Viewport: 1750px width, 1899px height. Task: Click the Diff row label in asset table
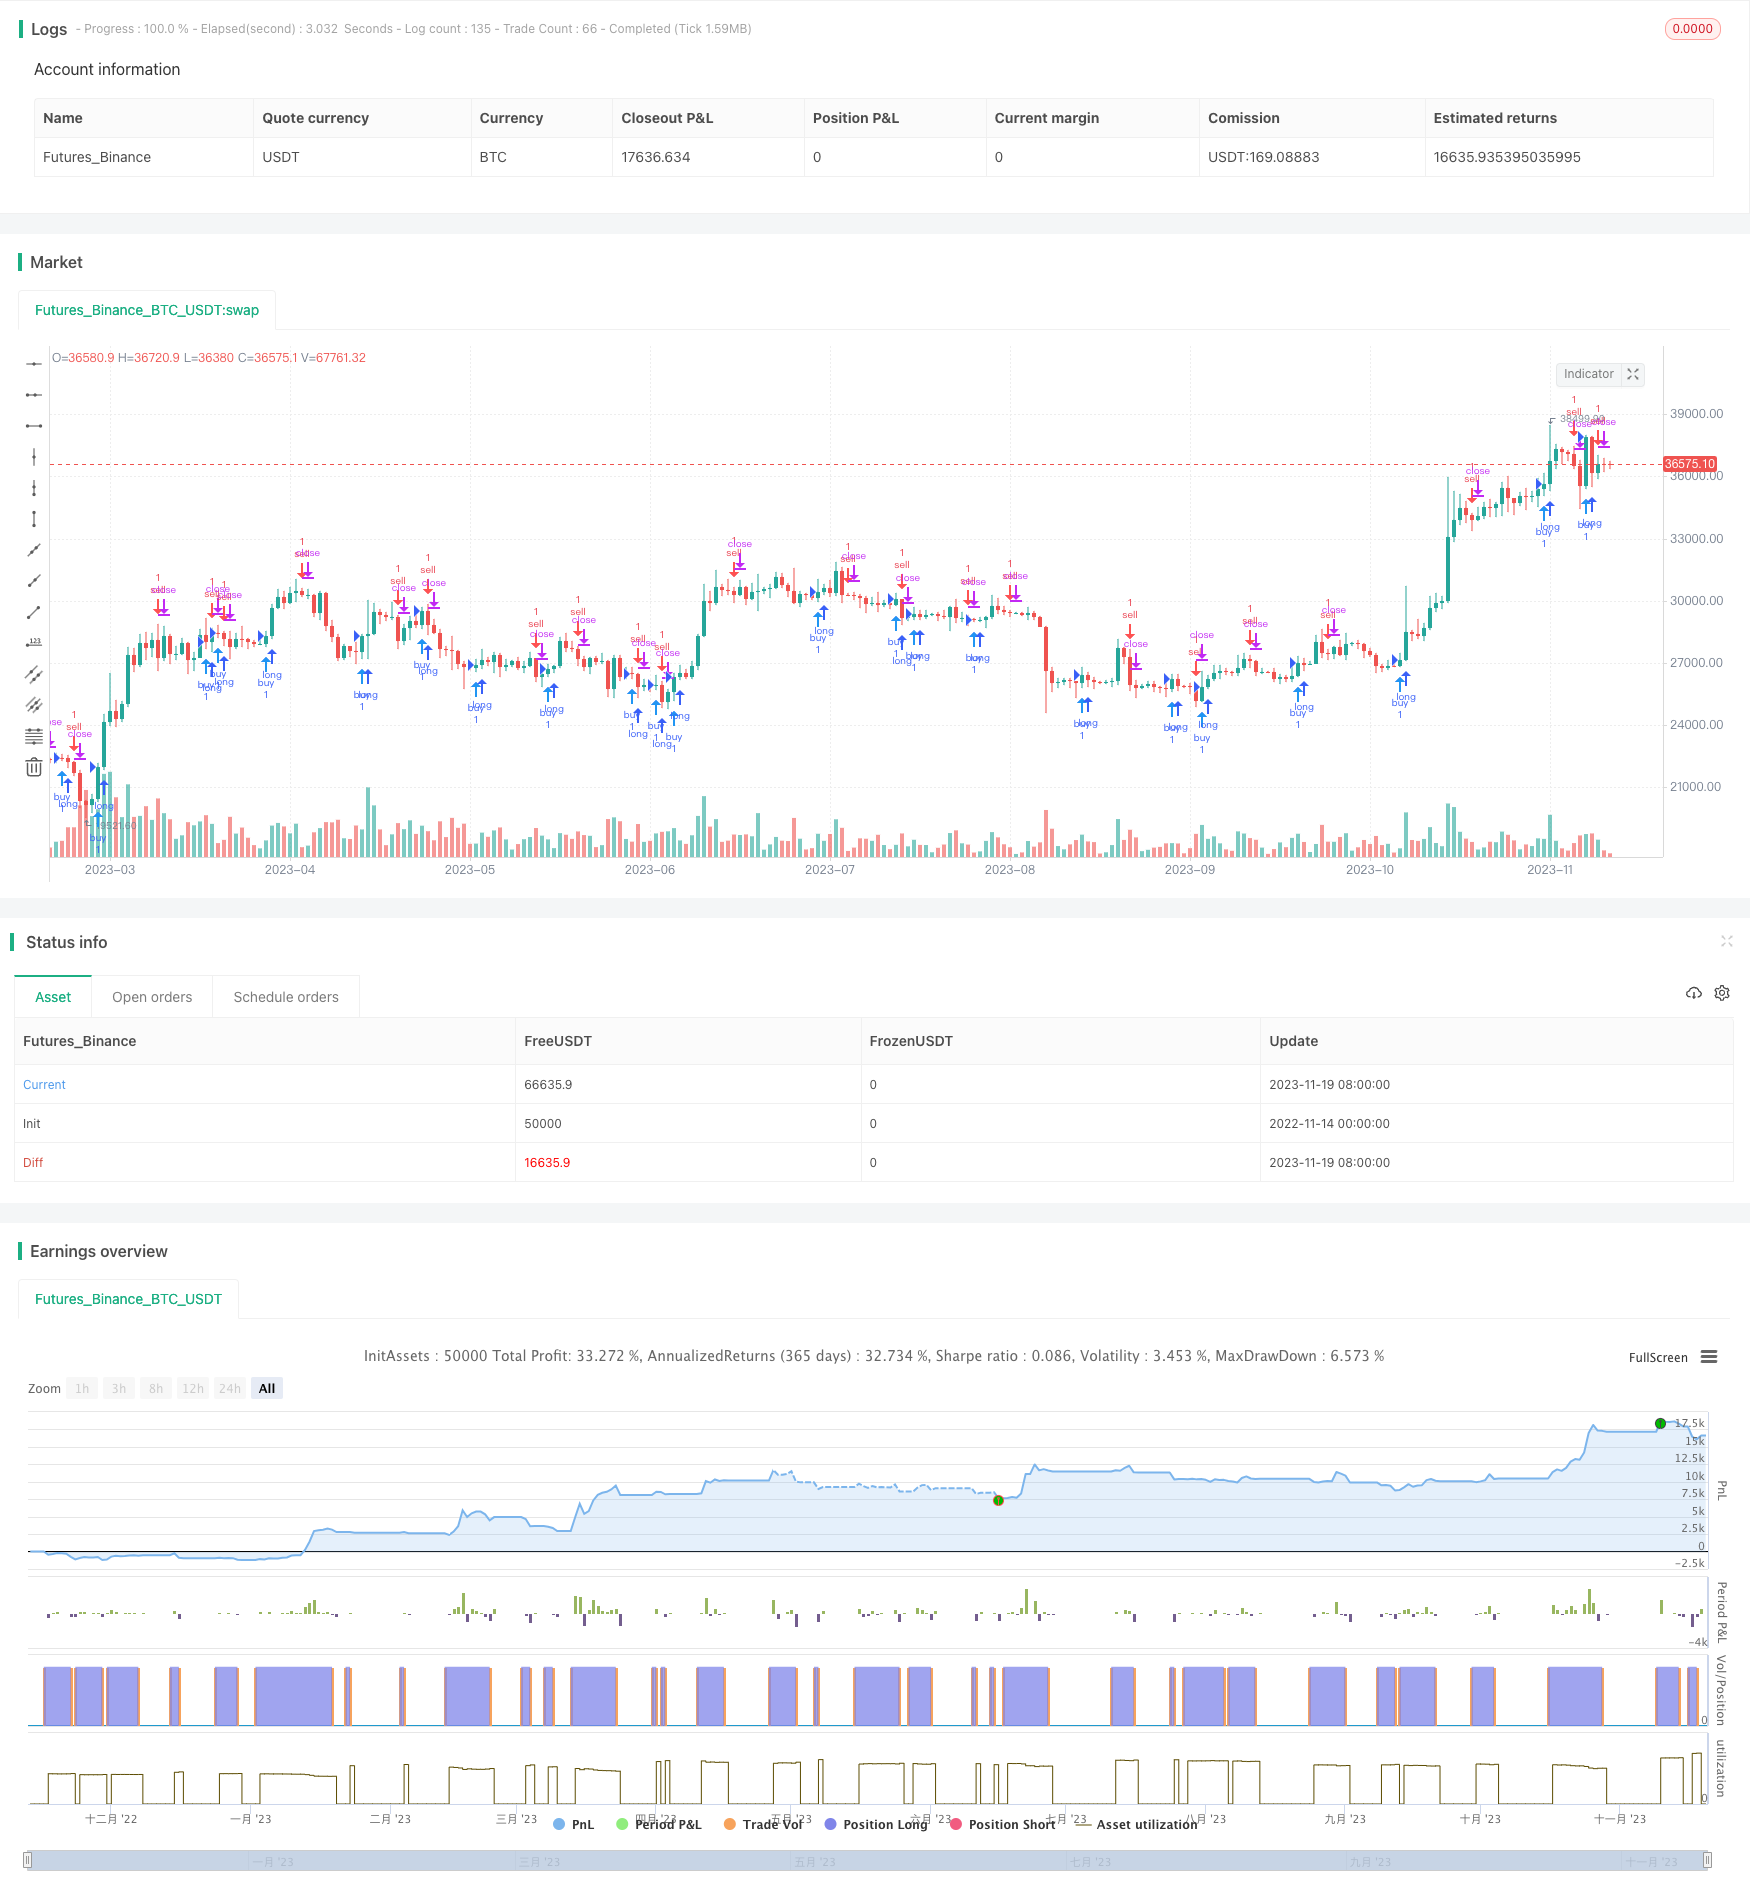pyautogui.click(x=33, y=1162)
